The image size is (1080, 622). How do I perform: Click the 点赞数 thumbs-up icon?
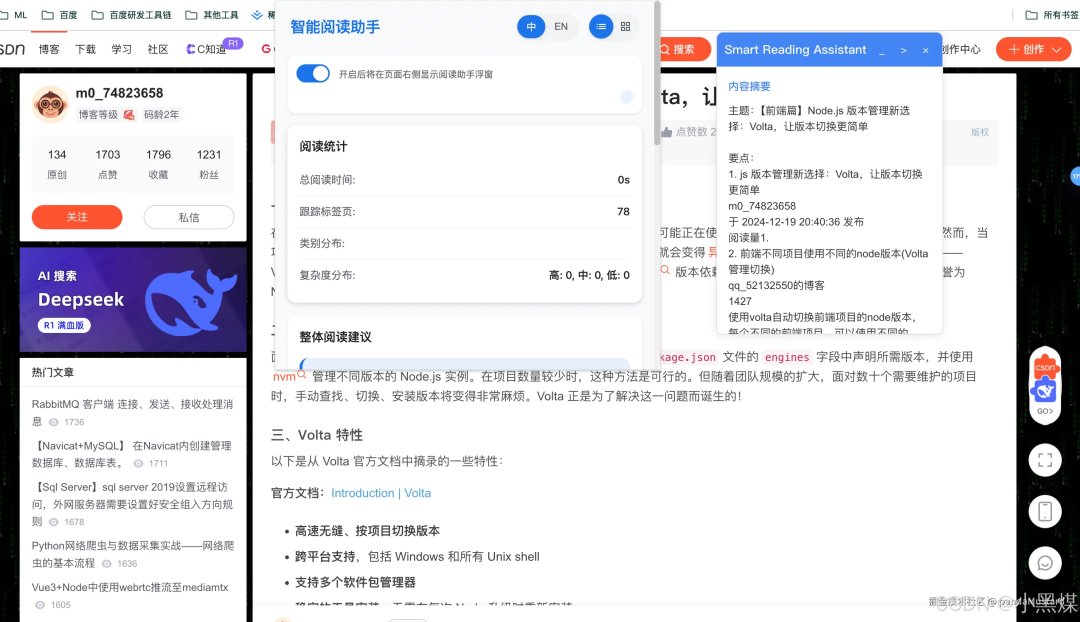667,132
